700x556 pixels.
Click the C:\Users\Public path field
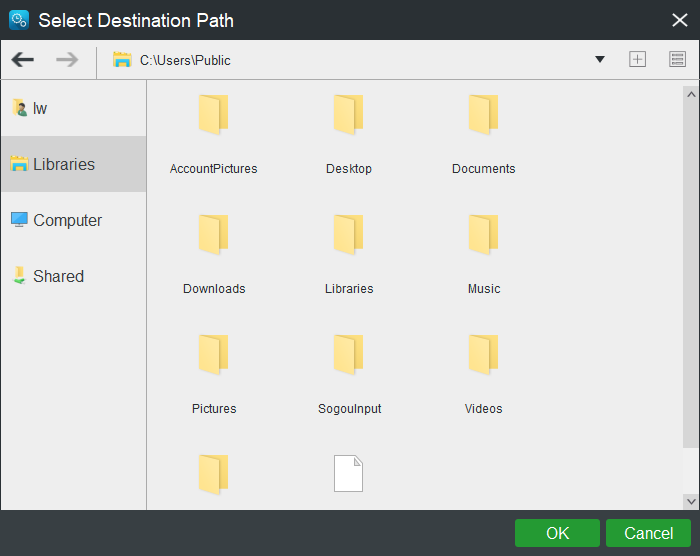tap(350, 60)
